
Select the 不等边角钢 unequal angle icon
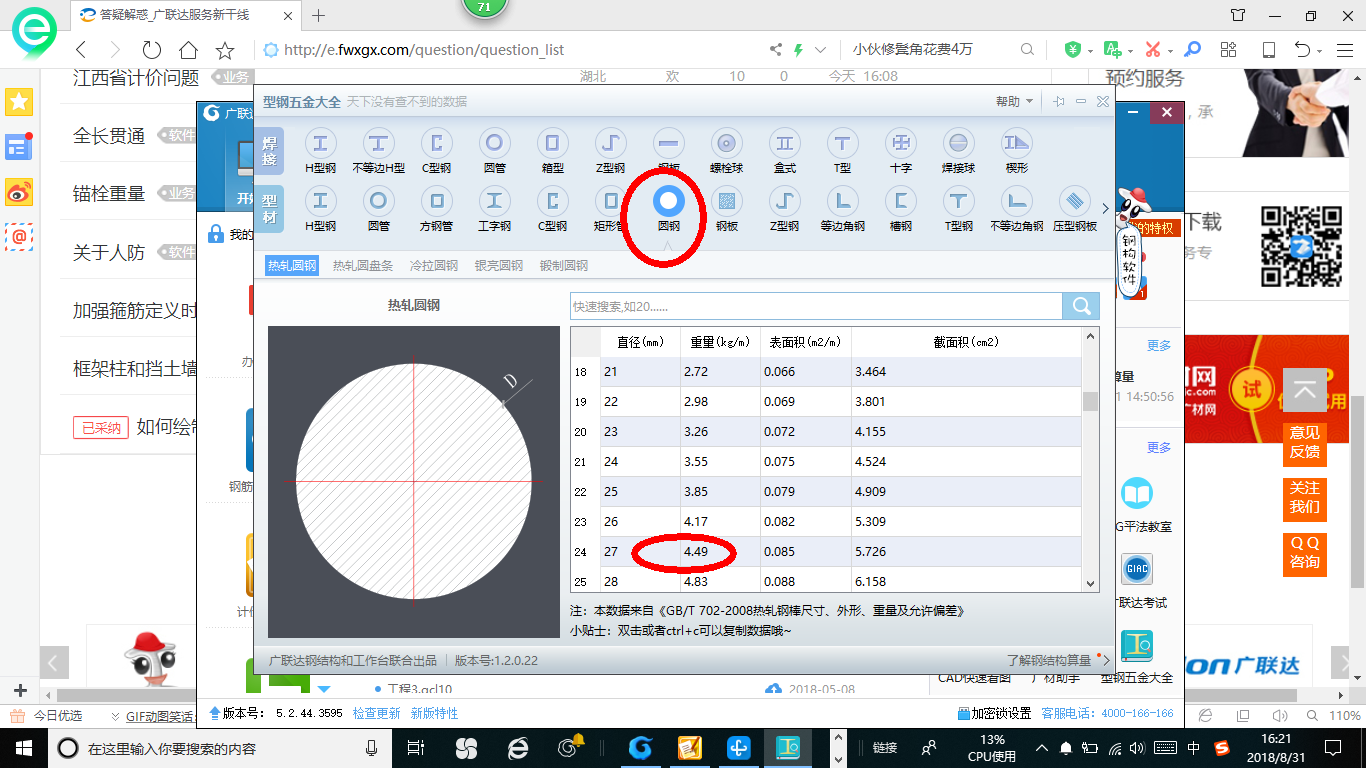pyautogui.click(x=1017, y=209)
